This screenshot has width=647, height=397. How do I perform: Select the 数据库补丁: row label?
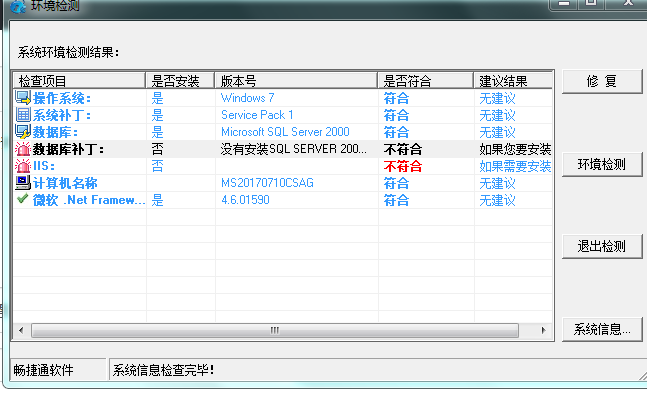[x=68, y=149]
